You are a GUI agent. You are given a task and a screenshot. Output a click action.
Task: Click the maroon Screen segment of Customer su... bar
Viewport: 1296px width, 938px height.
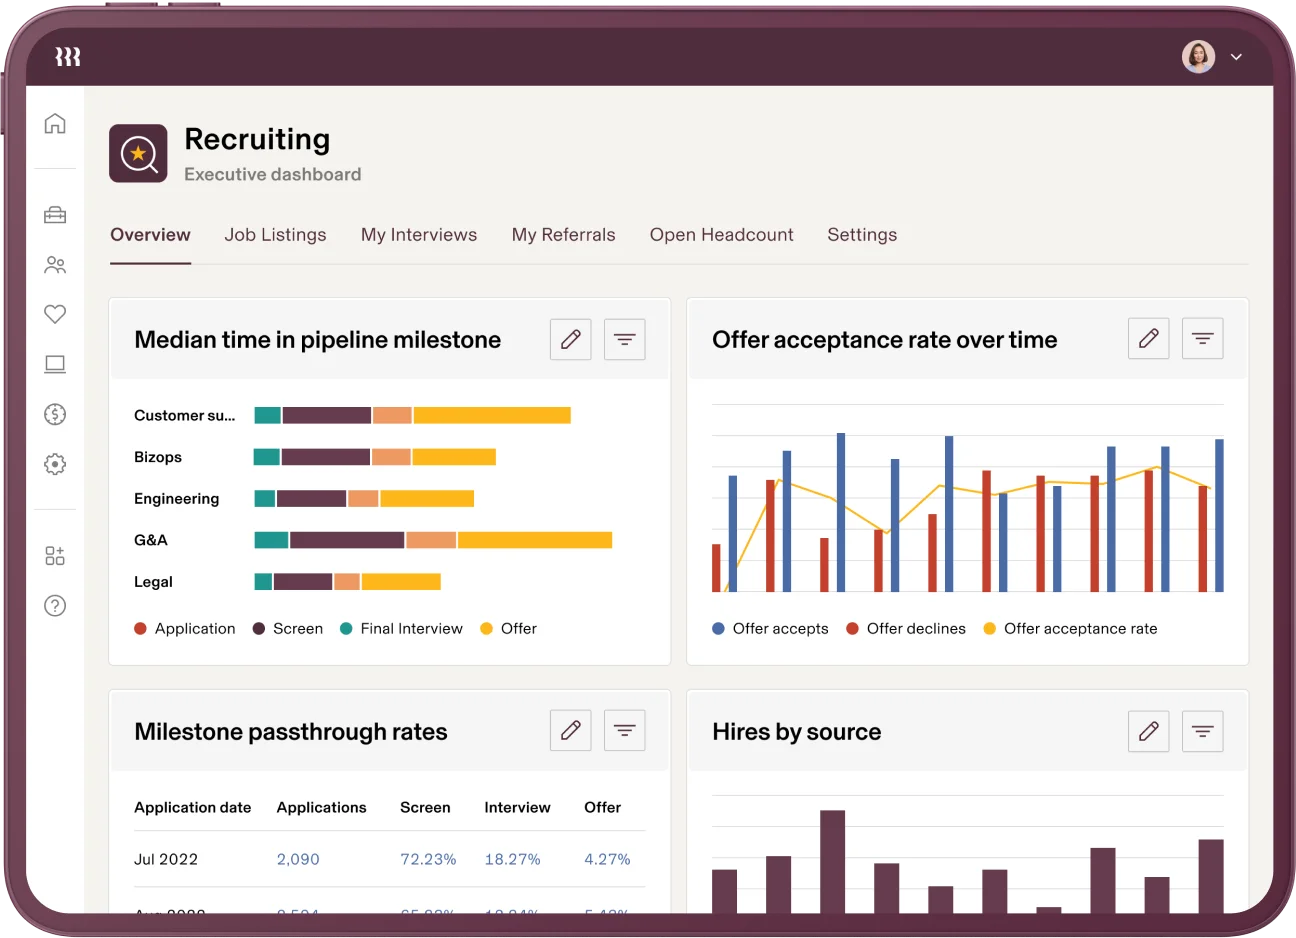pos(327,415)
